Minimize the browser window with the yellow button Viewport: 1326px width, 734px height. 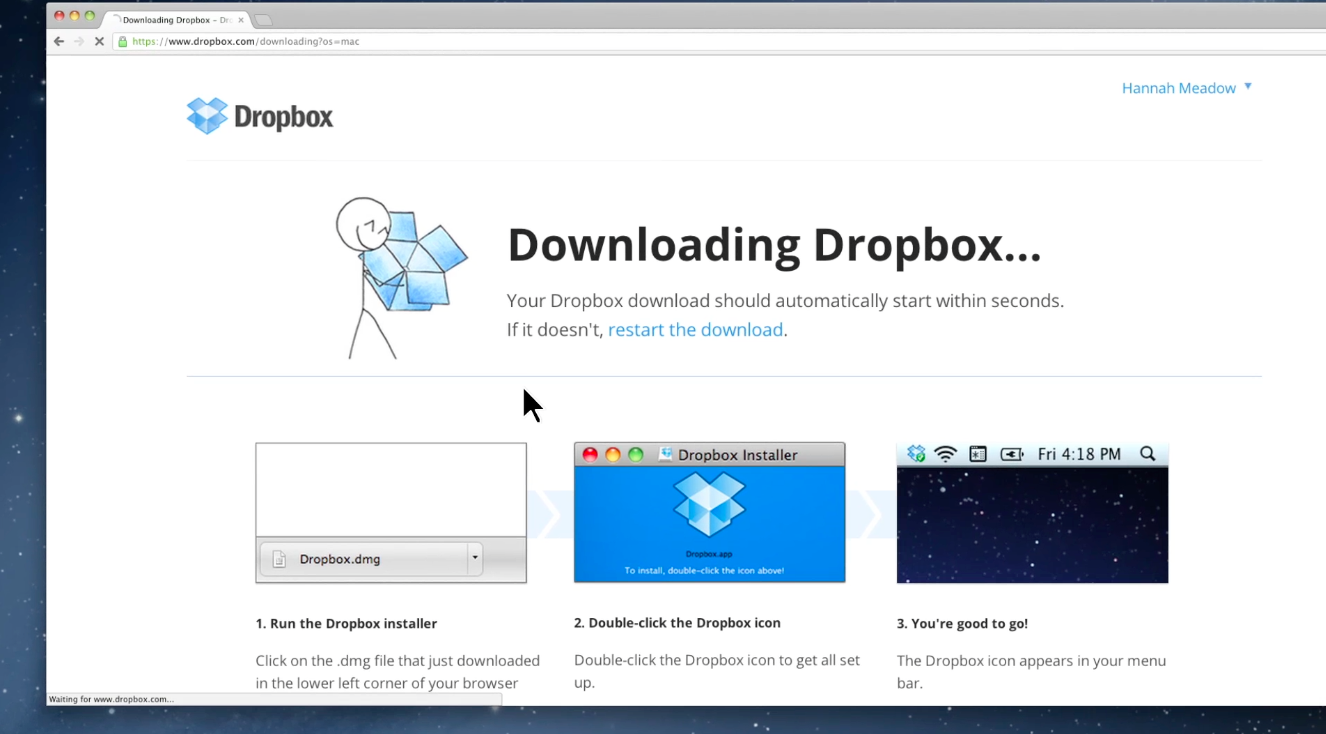coord(74,16)
